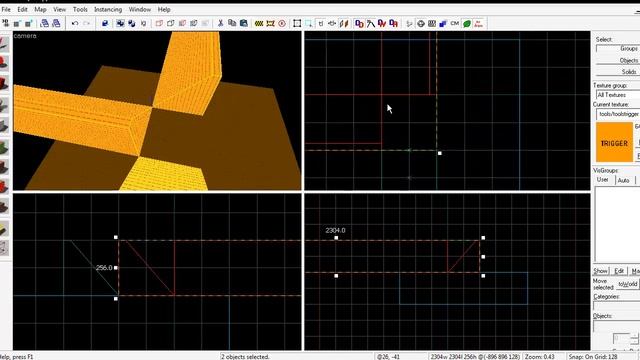
Task: Set selection mode to Groups
Action: tap(618, 48)
